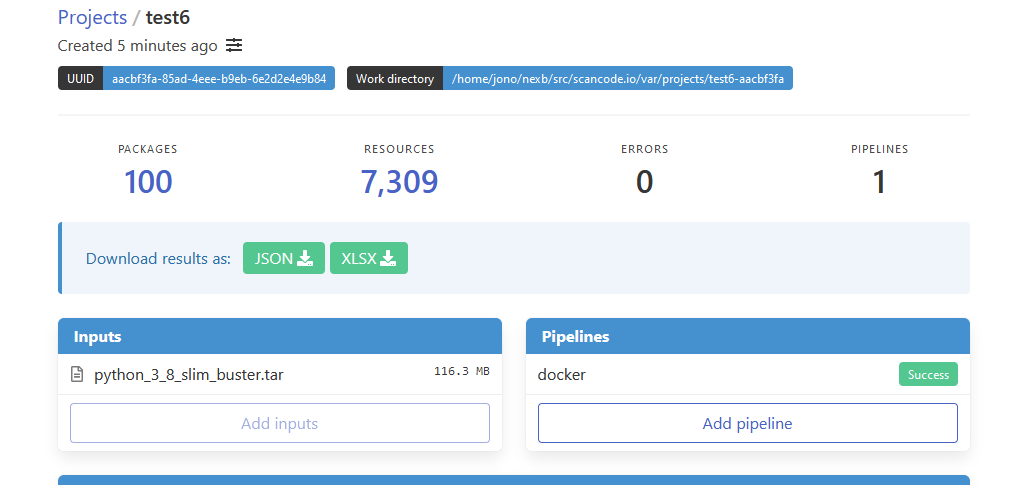Click the PACKAGES heading label
Image resolution: width=1025 pixels, height=485 pixels.
148,149
